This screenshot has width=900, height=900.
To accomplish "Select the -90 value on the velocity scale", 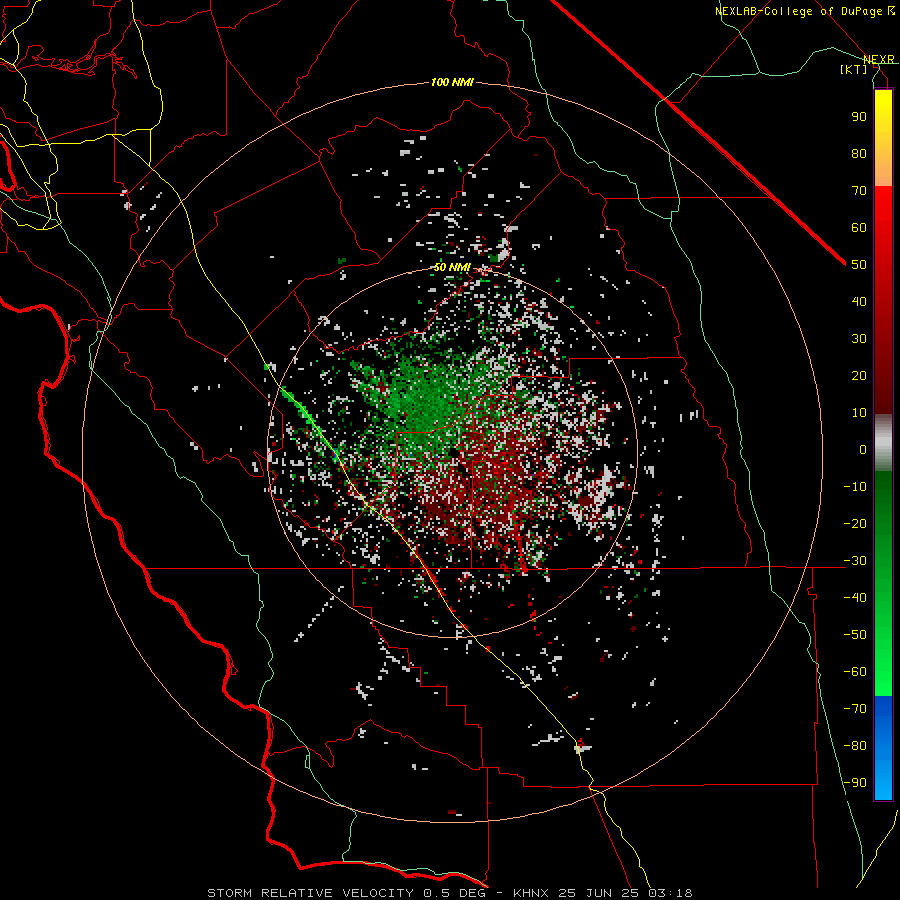I will 855,782.
